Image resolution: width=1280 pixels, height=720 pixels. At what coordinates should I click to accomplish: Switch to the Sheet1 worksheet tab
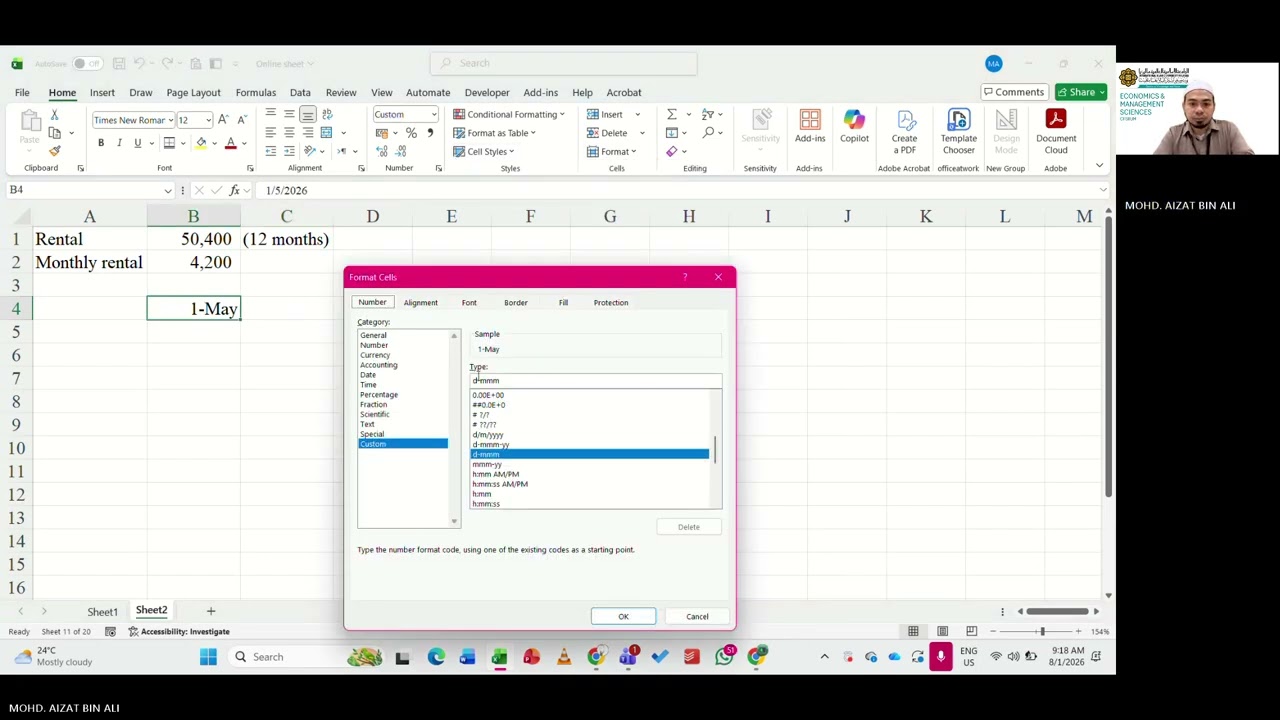pyautogui.click(x=102, y=611)
